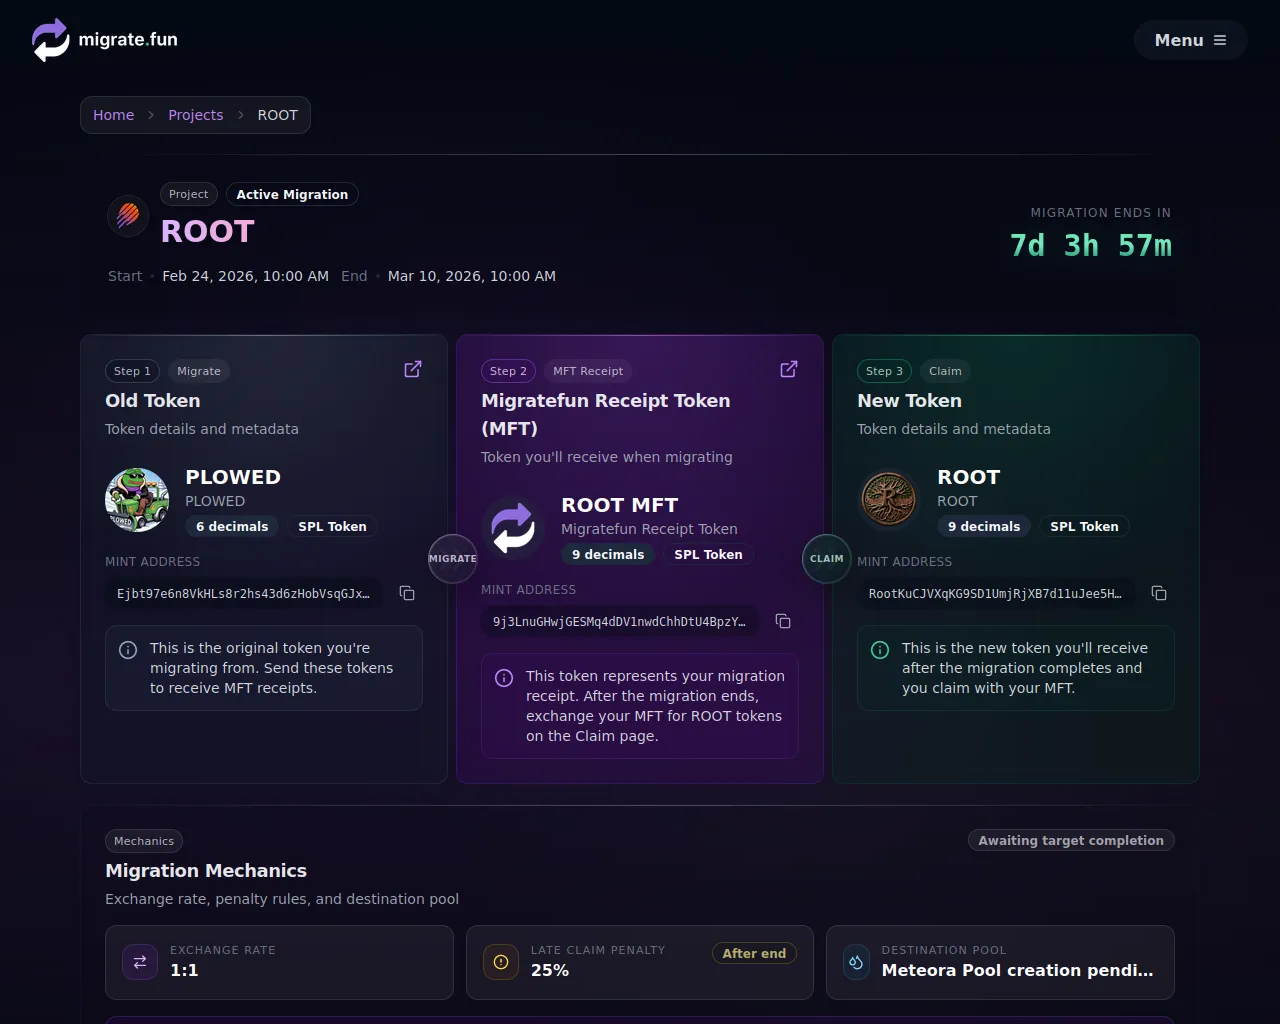
Task: Click the ROOT MFT token logo
Action: pos(513,528)
